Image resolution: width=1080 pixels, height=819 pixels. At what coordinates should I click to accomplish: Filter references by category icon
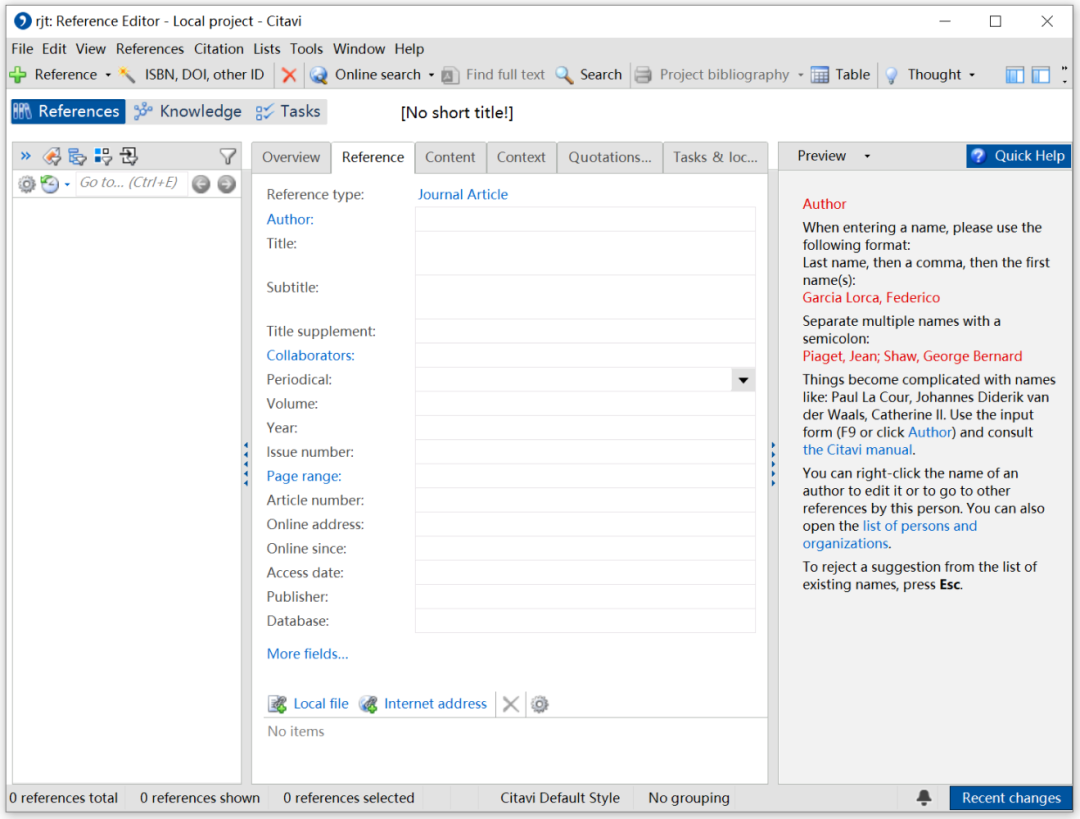click(x=77, y=156)
